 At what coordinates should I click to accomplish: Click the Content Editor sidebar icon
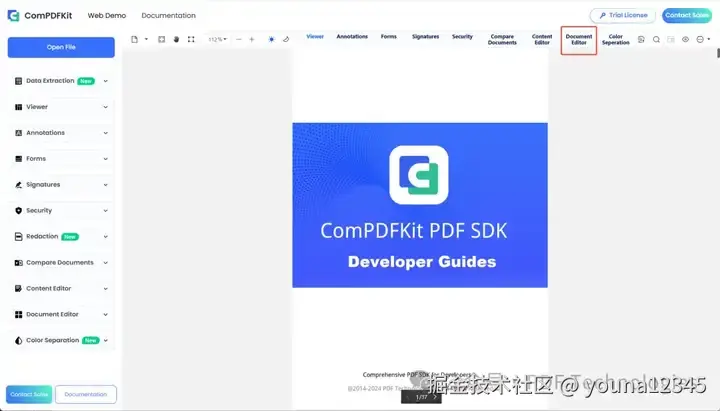[18, 289]
